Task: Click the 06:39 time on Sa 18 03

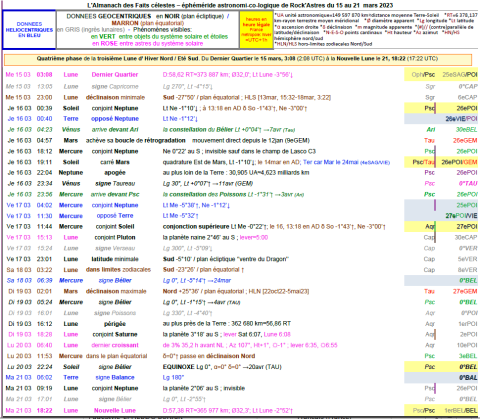Action: [44, 281]
